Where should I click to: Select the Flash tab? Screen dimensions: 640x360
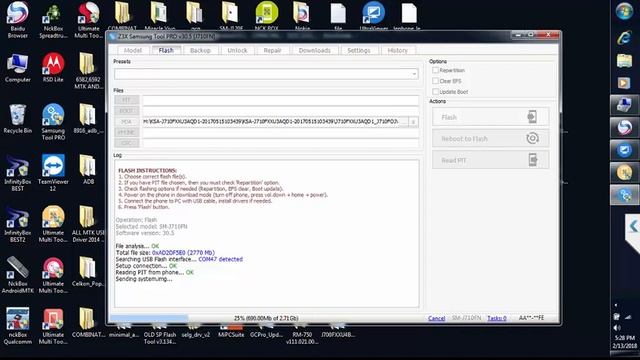166,50
